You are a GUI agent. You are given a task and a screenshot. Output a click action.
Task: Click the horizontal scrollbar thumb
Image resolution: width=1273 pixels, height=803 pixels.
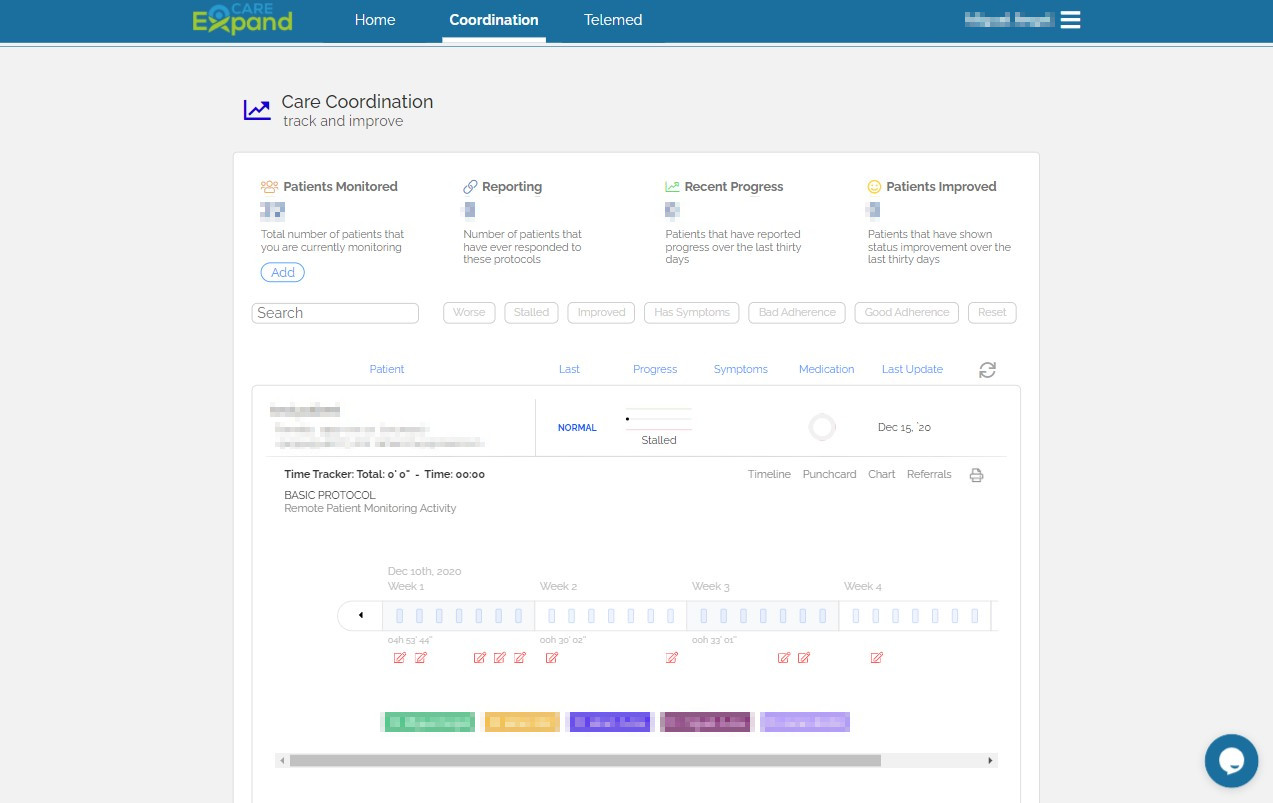(x=585, y=760)
